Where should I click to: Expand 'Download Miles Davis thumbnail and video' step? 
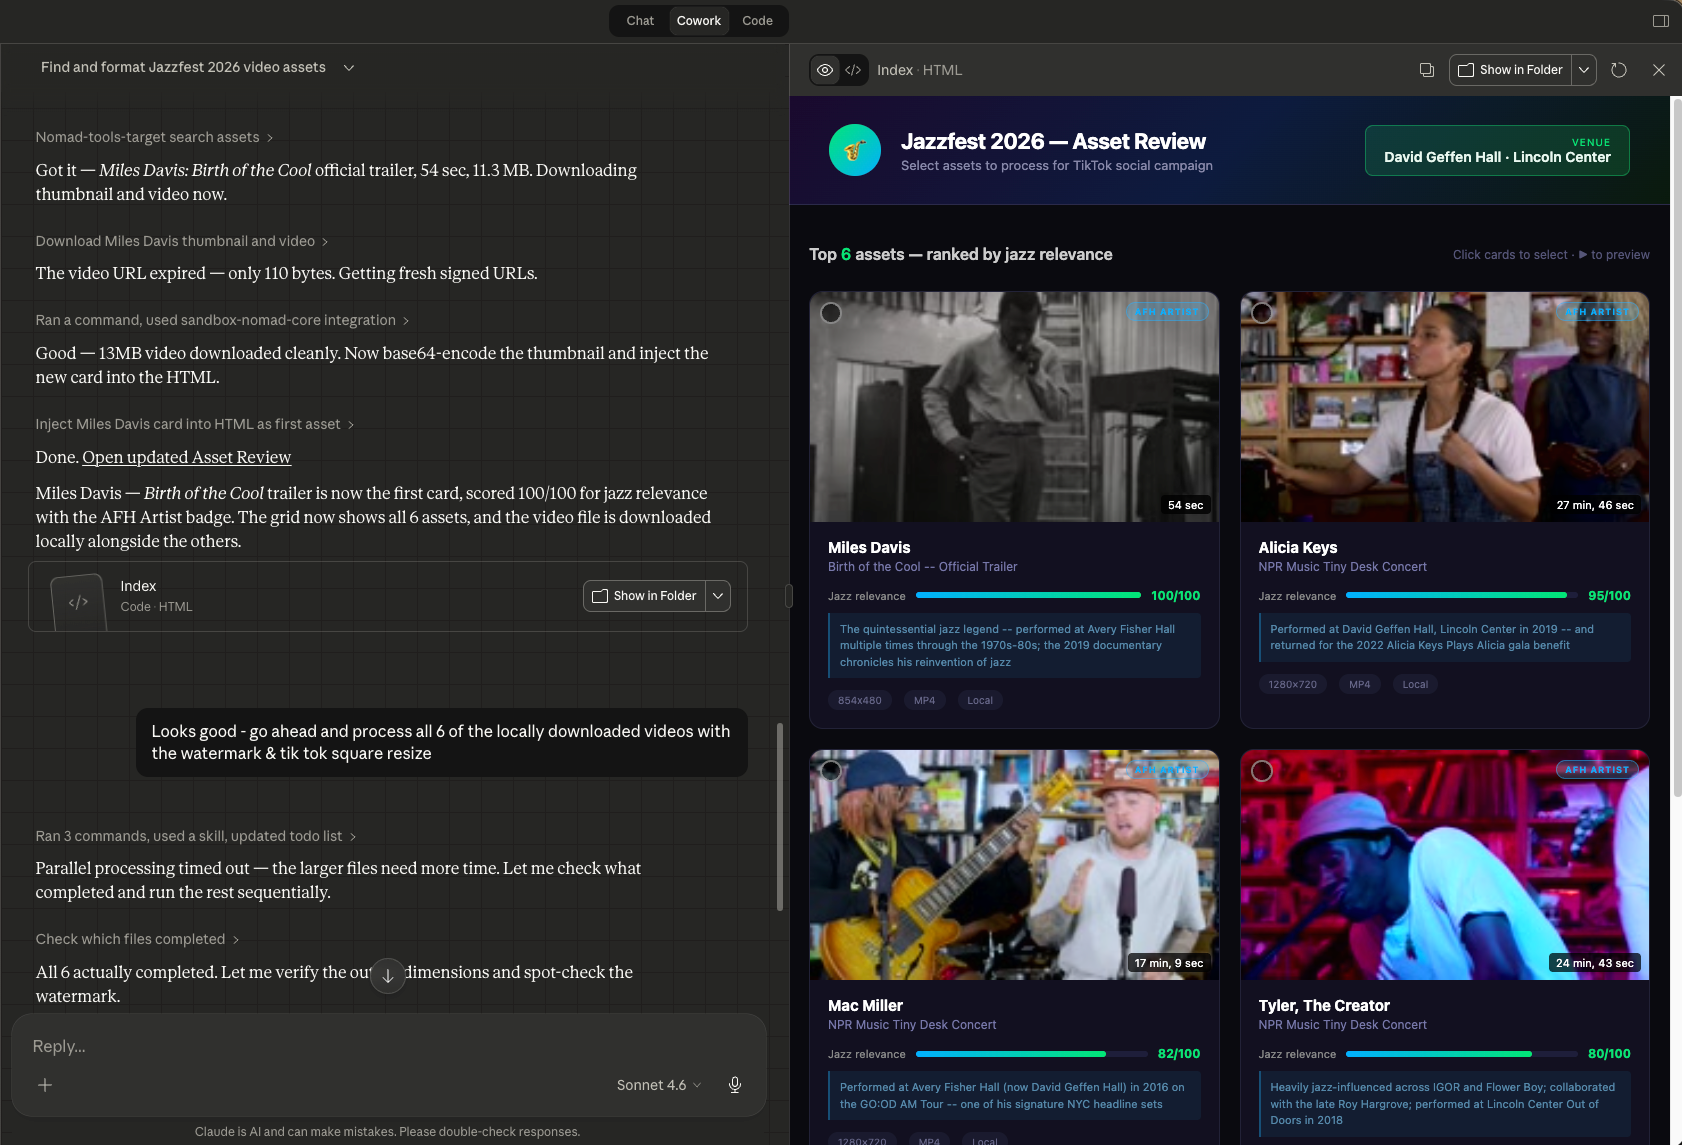[x=182, y=241]
